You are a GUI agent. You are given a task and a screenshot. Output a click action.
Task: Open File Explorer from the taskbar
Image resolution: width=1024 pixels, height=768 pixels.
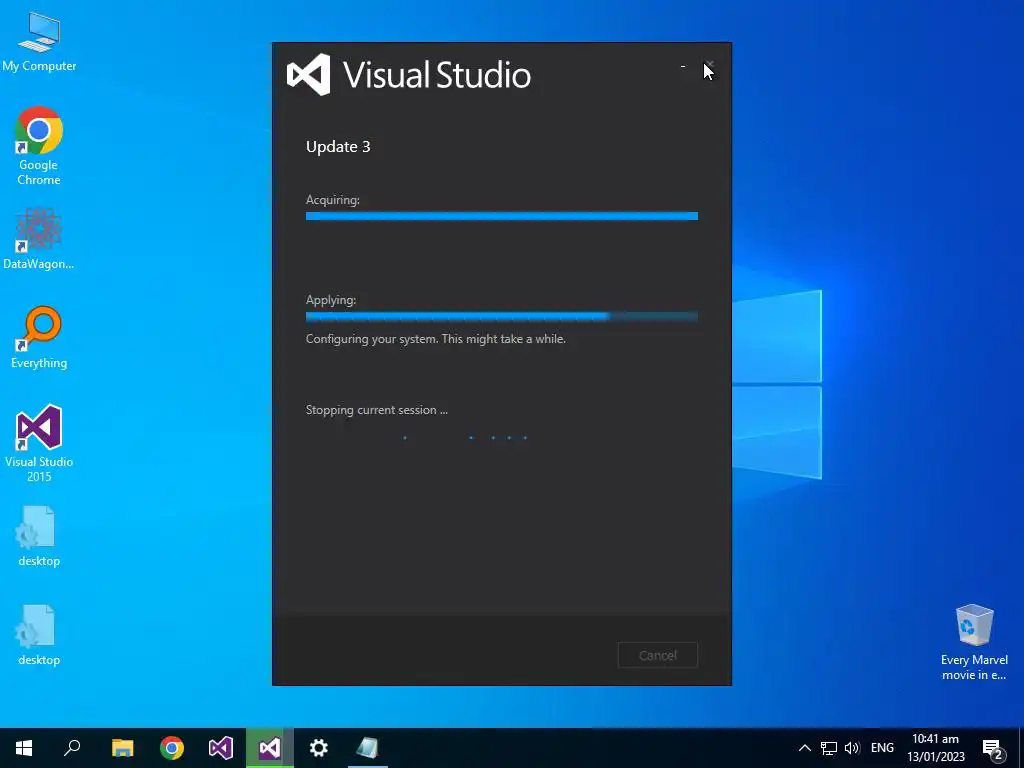click(122, 748)
